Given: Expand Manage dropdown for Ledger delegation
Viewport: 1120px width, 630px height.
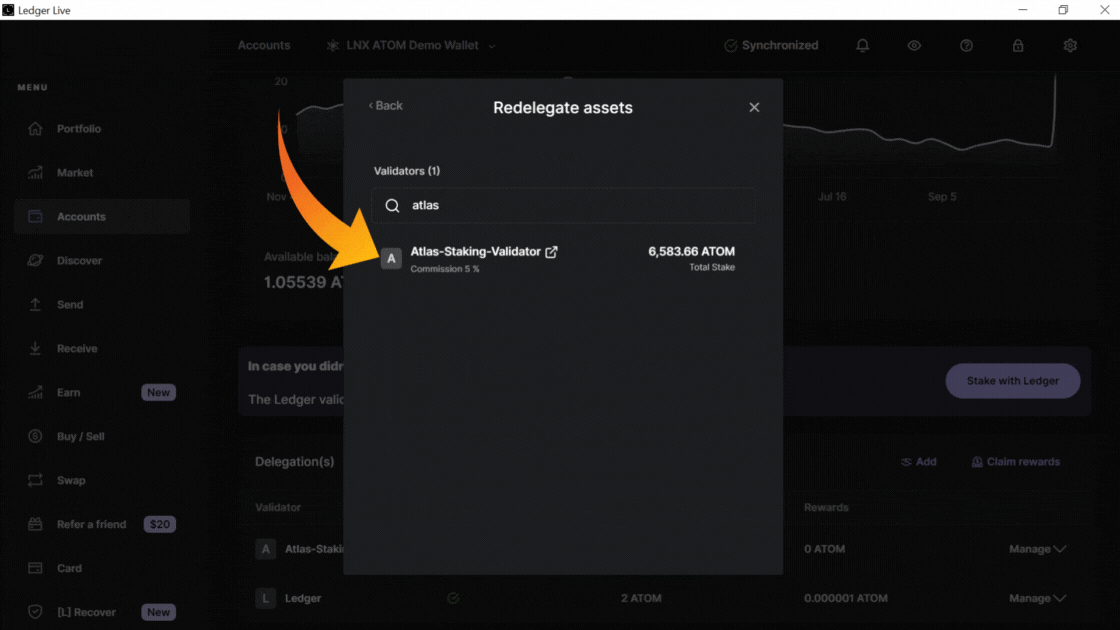Looking at the screenshot, I should (x=1037, y=598).
